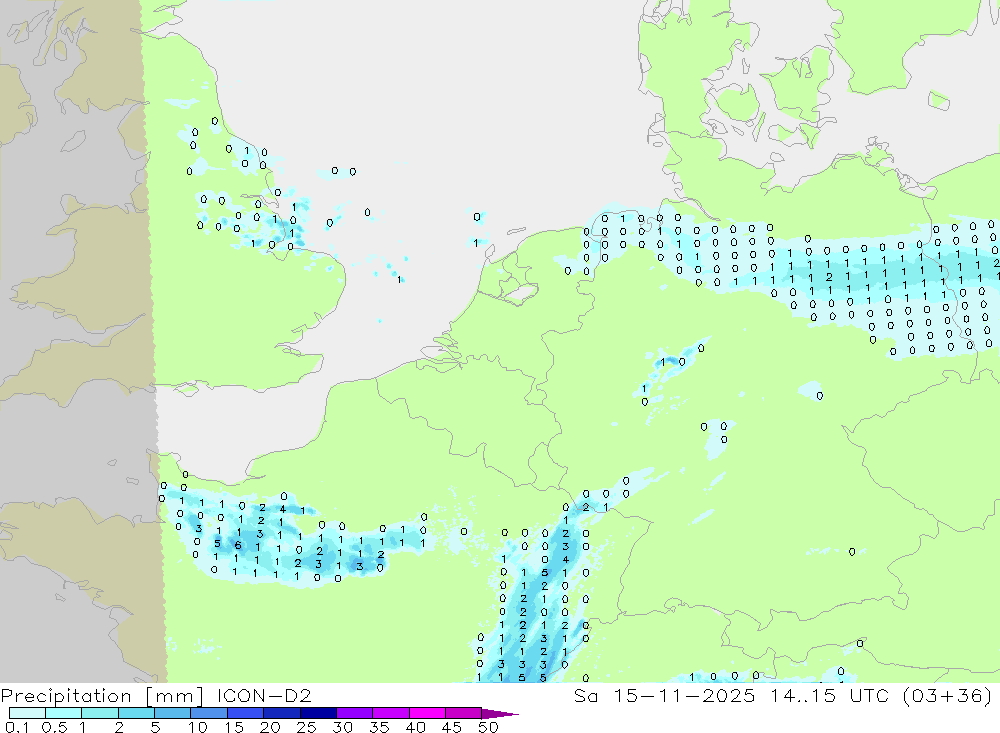The image size is (1000, 733).
Task: Select the 45–50 mm legend swatch
Action: tap(463, 713)
